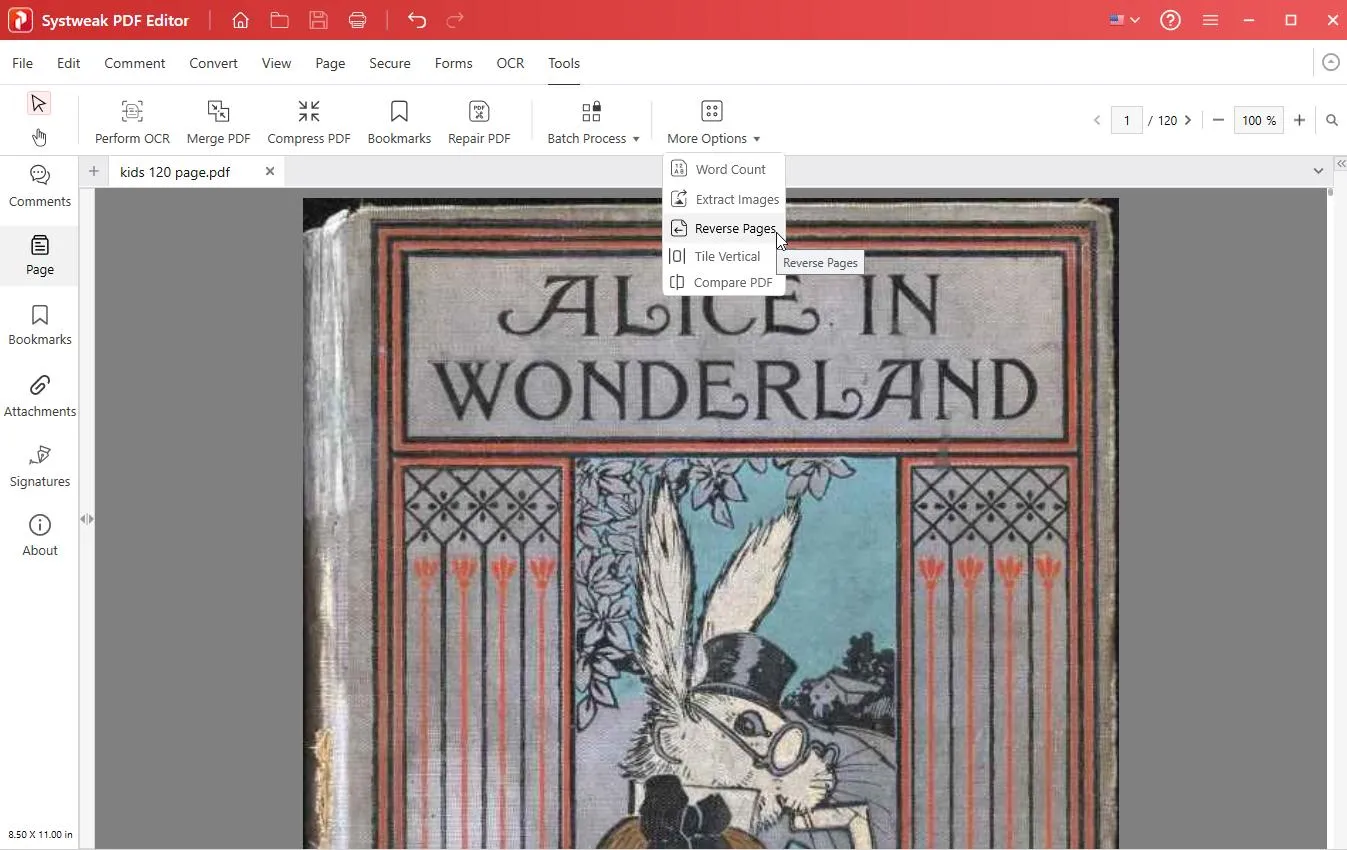Choose Tile Vertical in the menu
Viewport: 1347px width, 850px height.
coord(724,256)
